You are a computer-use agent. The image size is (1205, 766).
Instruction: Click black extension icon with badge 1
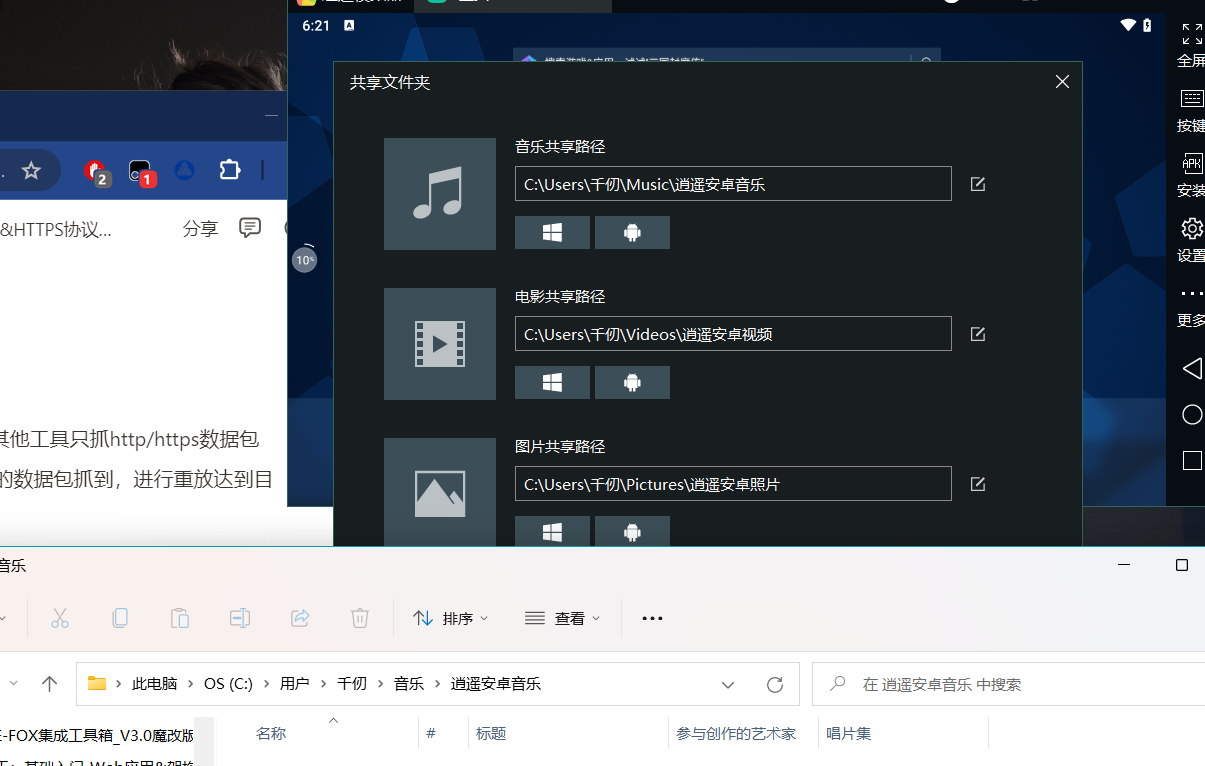(141, 172)
